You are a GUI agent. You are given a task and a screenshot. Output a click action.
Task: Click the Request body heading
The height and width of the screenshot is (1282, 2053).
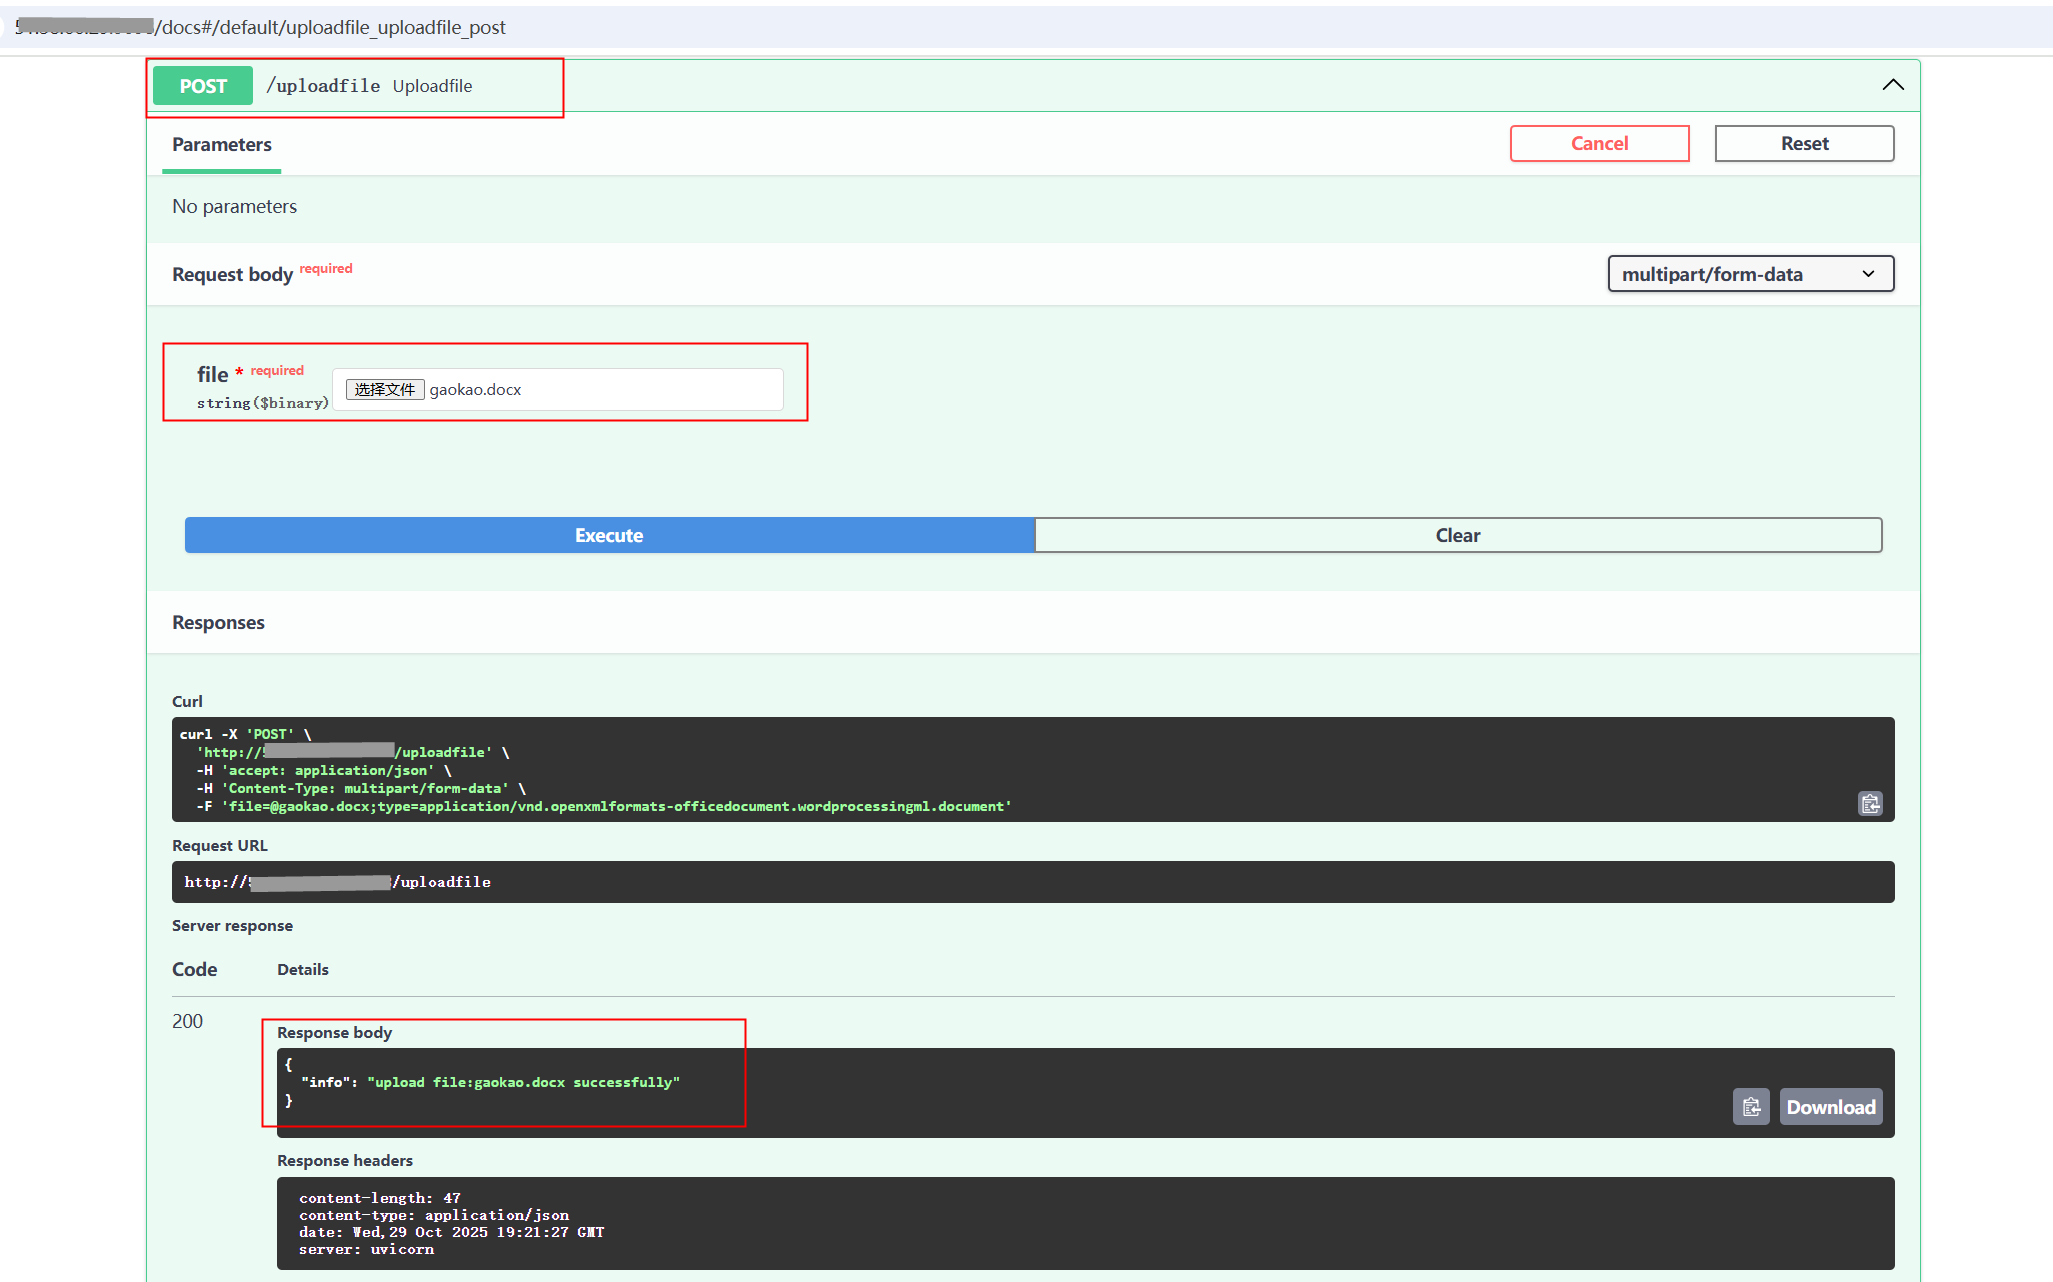click(233, 274)
